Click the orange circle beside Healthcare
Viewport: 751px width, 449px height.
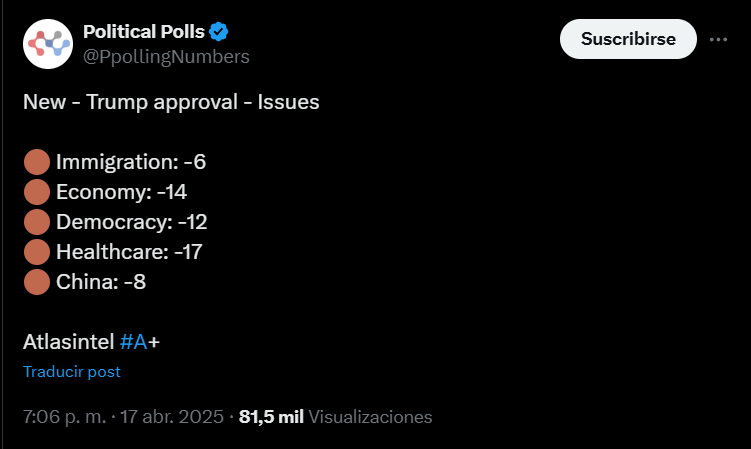pyautogui.click(x=37, y=252)
